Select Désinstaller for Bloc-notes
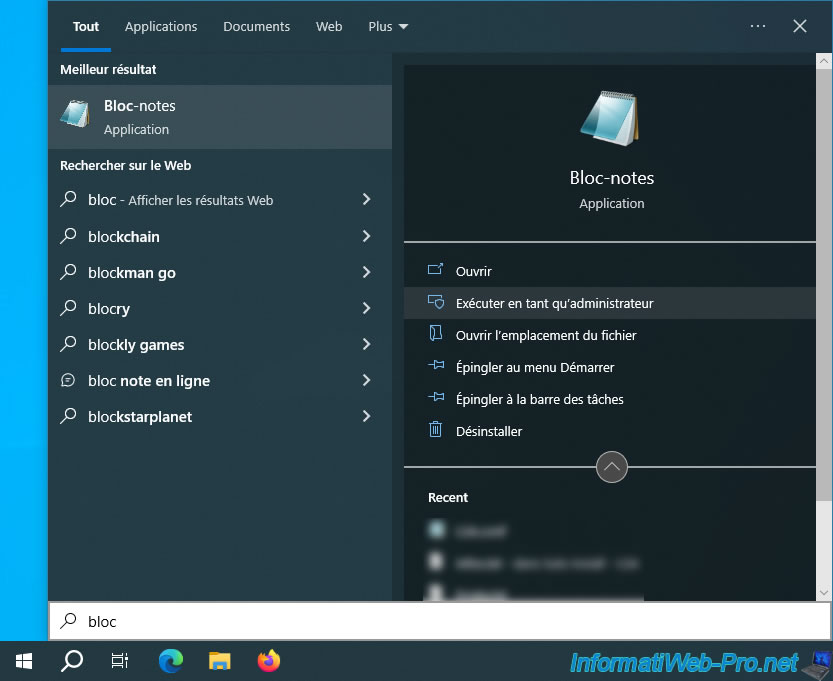The width and height of the screenshot is (833, 681). 610,430
